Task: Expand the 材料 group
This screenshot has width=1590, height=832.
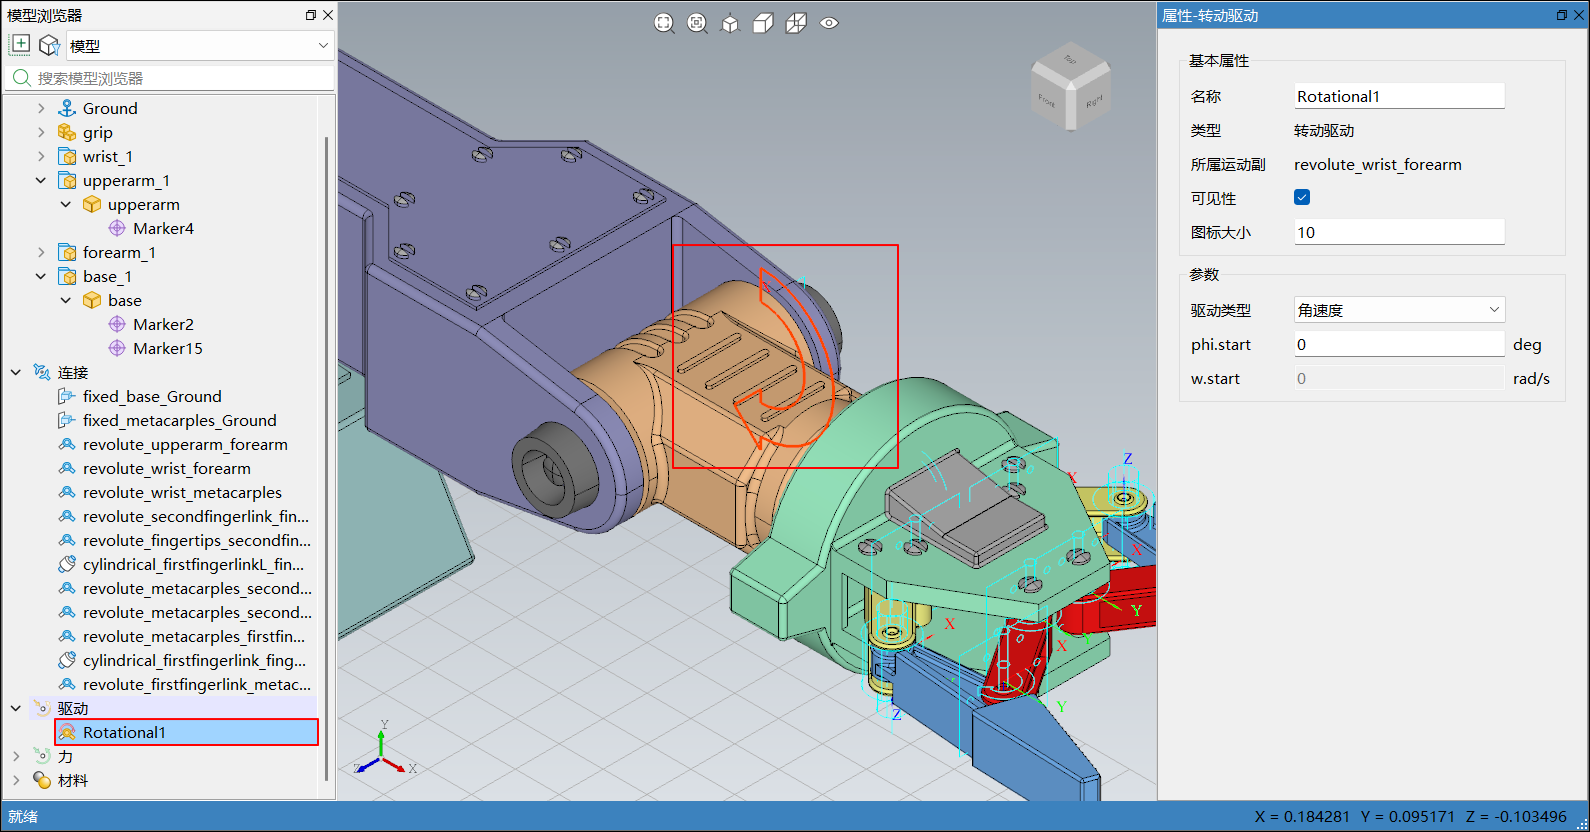Action: 16,780
